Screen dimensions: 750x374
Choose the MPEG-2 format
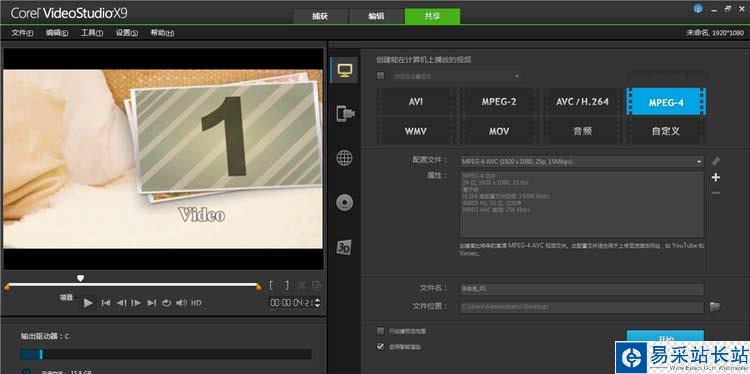click(x=499, y=101)
